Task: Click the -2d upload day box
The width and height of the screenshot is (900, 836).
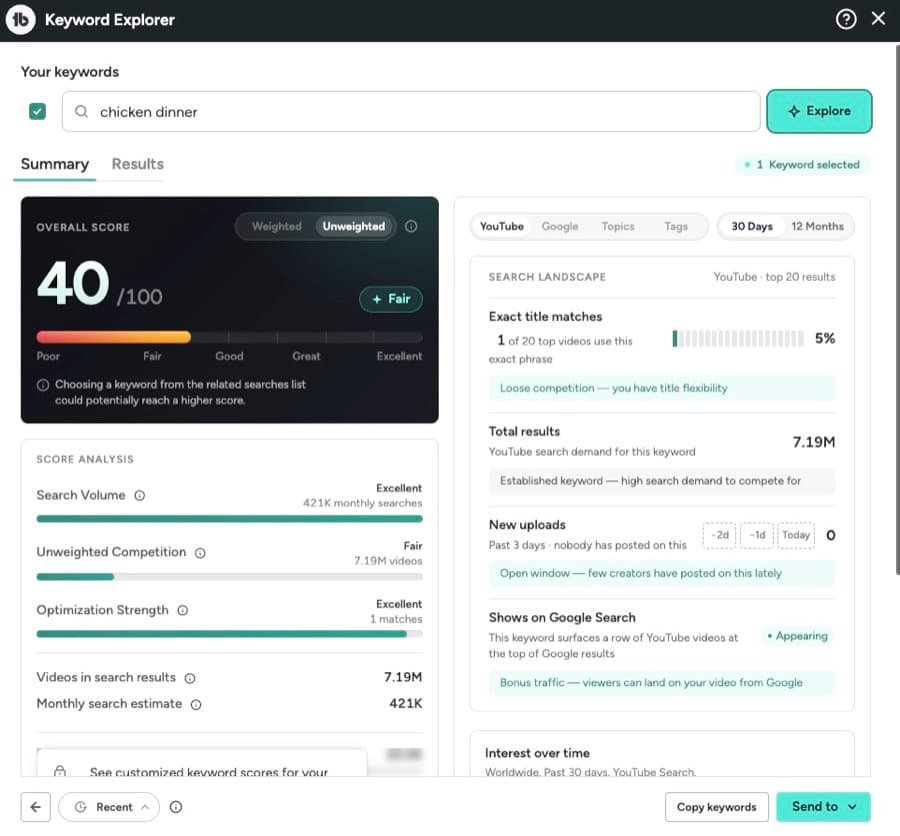Action: point(719,535)
